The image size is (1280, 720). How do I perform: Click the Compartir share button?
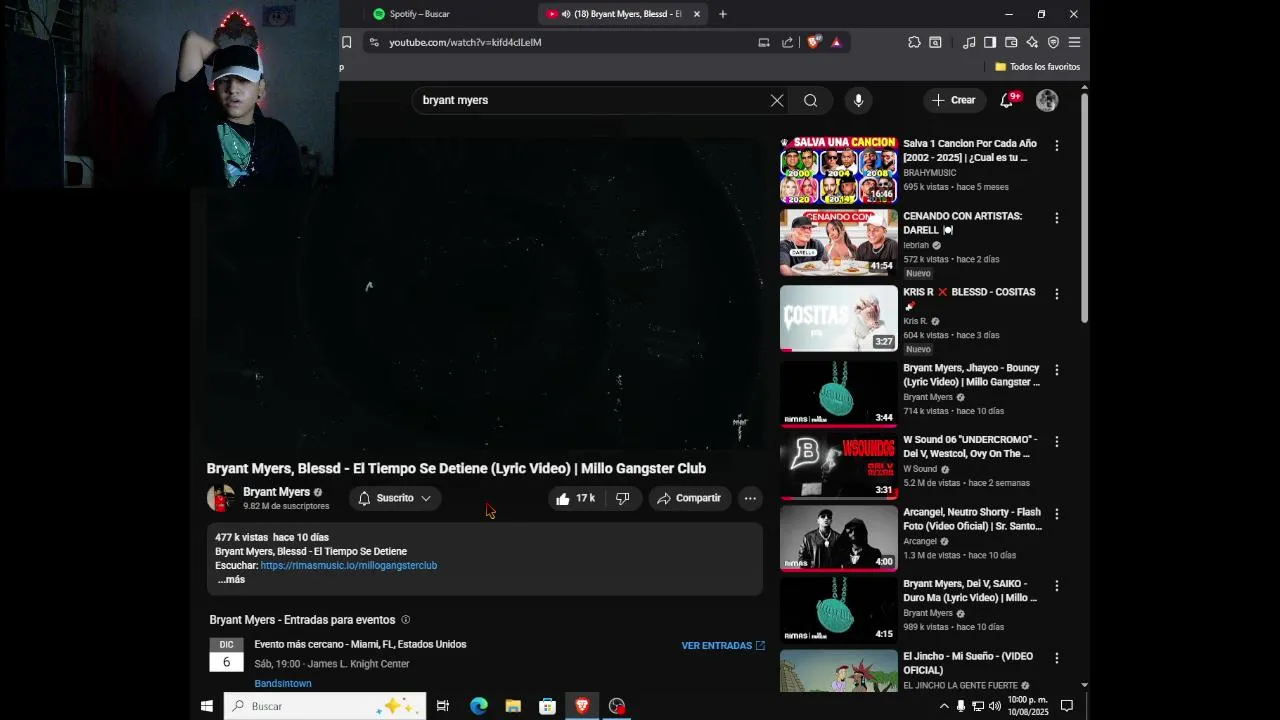pos(689,498)
